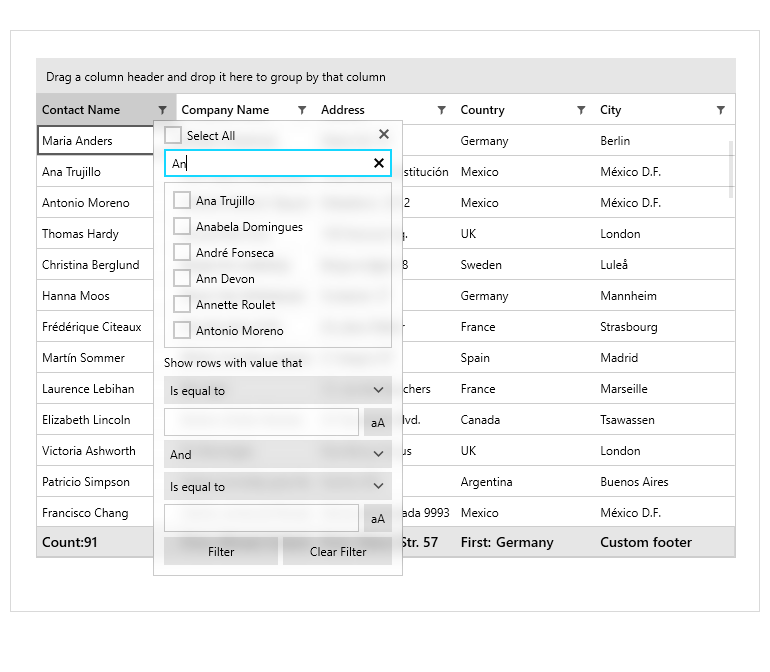
Task: Open the Address column filter icon
Action: 441,110
